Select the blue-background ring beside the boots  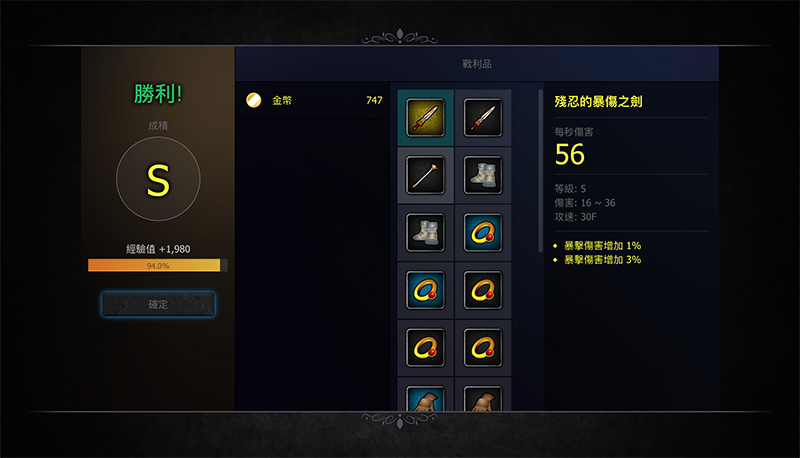[x=483, y=233]
